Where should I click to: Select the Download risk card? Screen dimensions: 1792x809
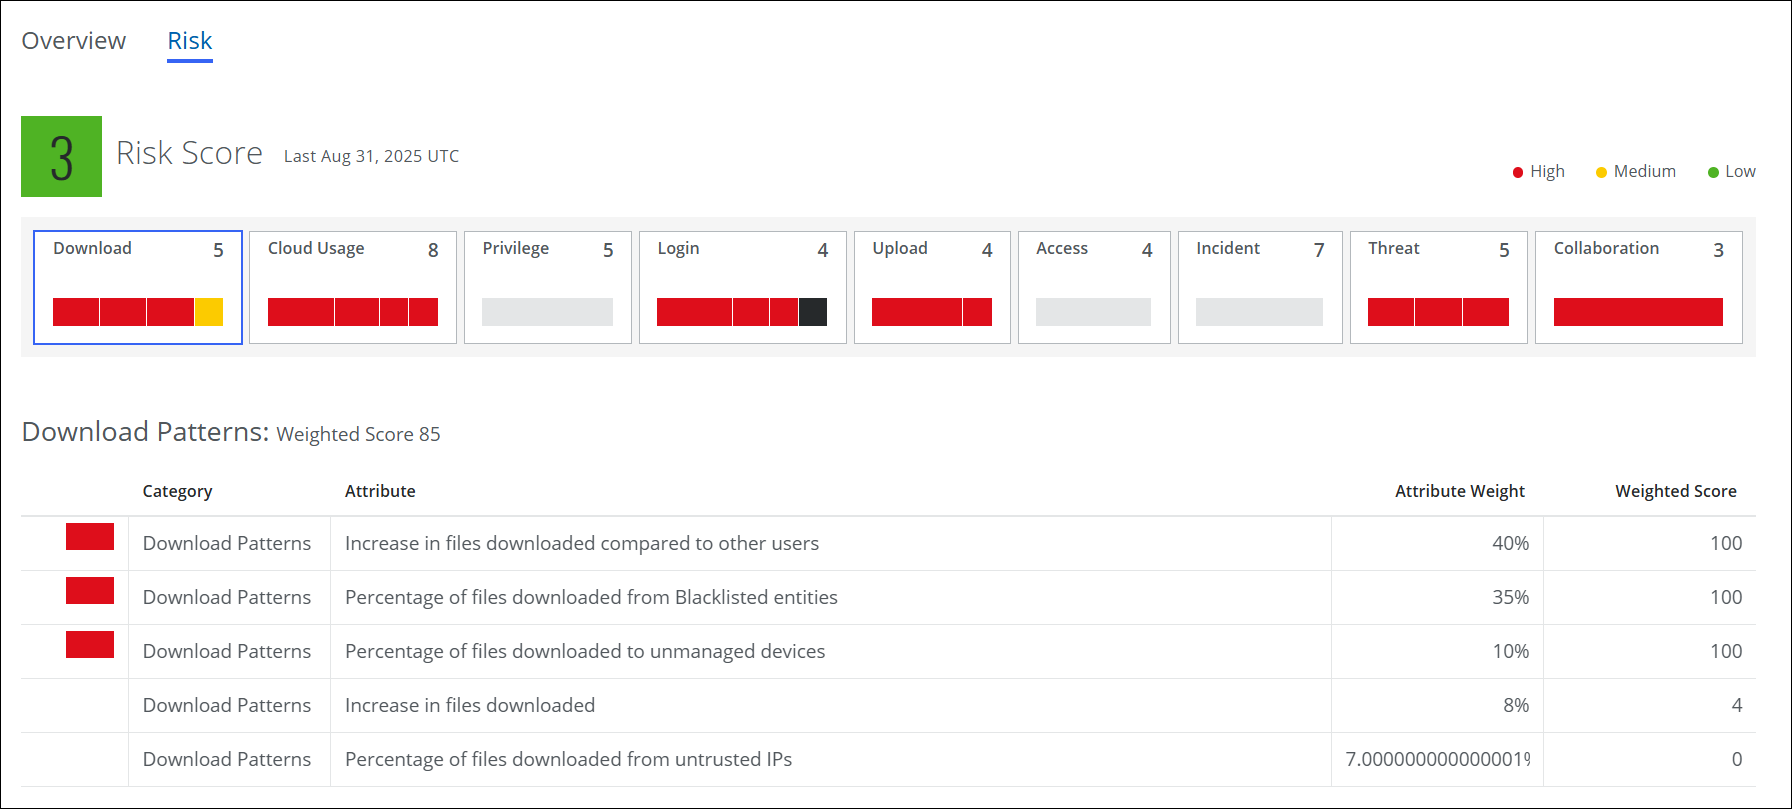(x=138, y=287)
